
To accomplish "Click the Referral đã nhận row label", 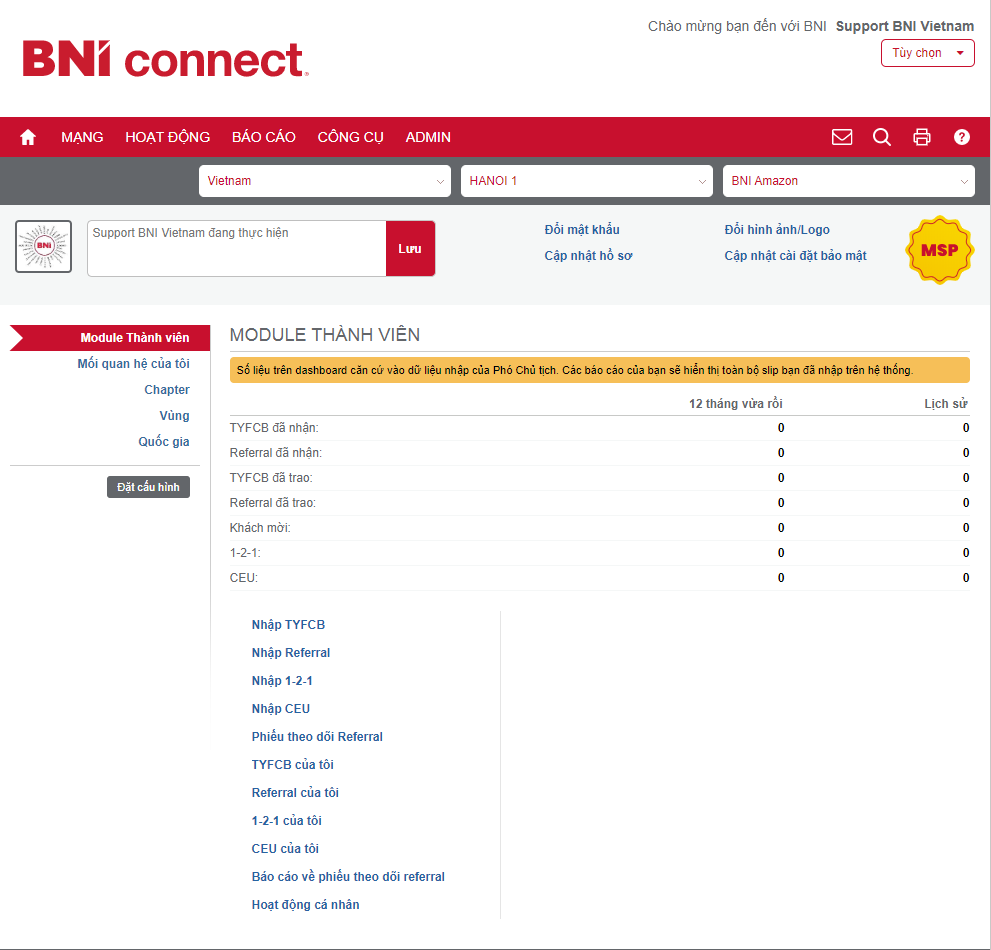I will click(276, 453).
